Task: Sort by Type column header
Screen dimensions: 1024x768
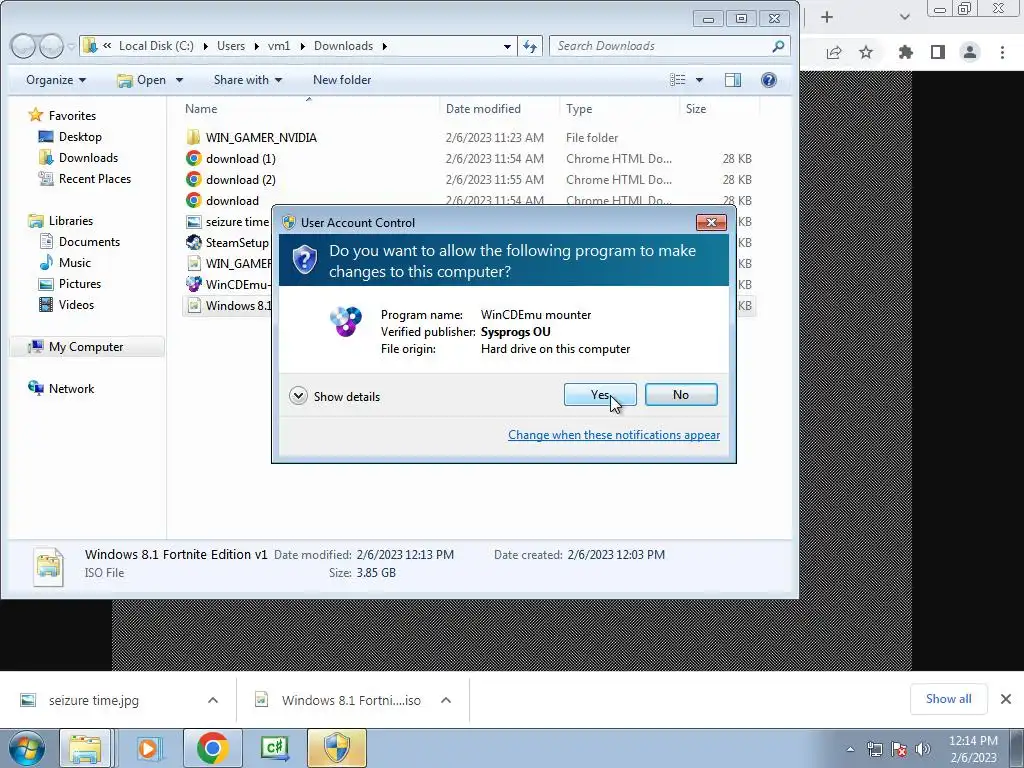Action: coord(579,108)
